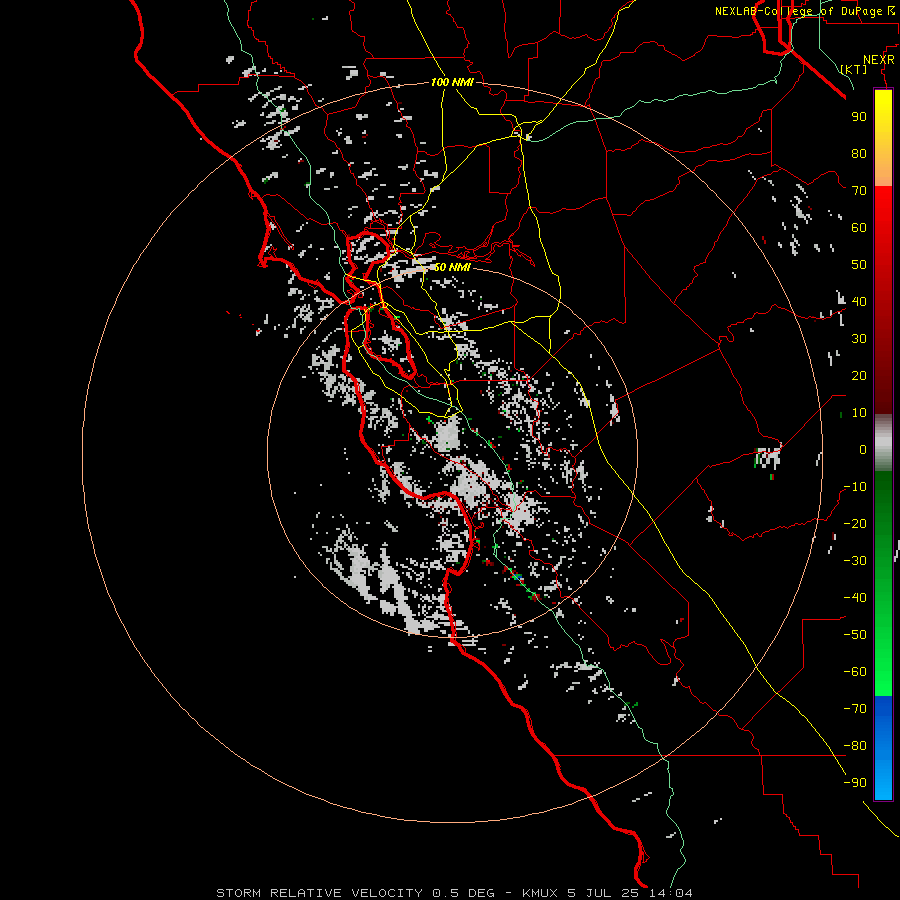Click the -20 scale value

point(855,523)
